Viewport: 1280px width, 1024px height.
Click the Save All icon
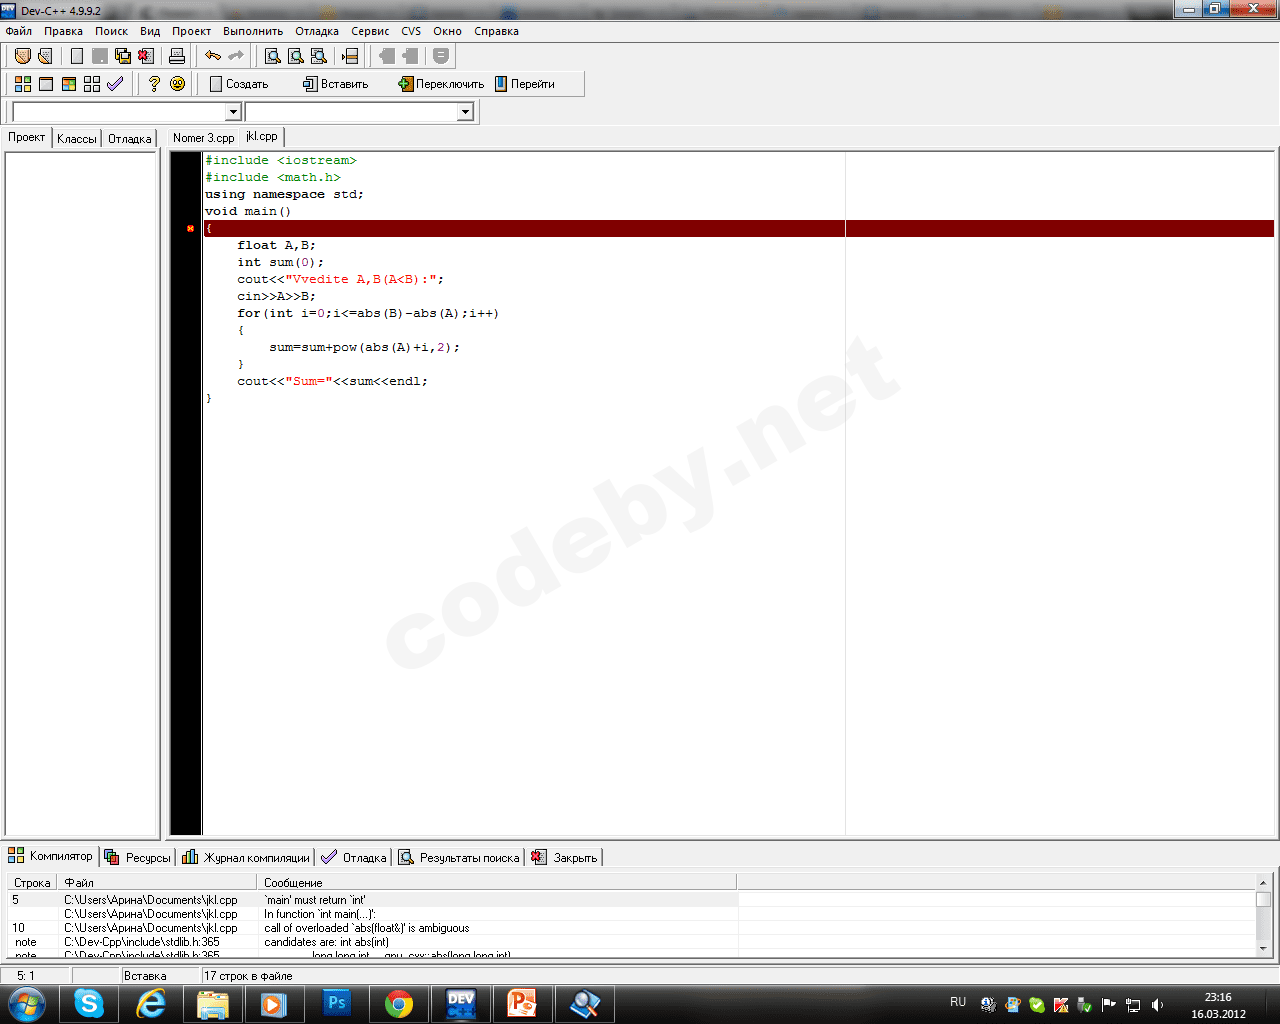point(123,56)
